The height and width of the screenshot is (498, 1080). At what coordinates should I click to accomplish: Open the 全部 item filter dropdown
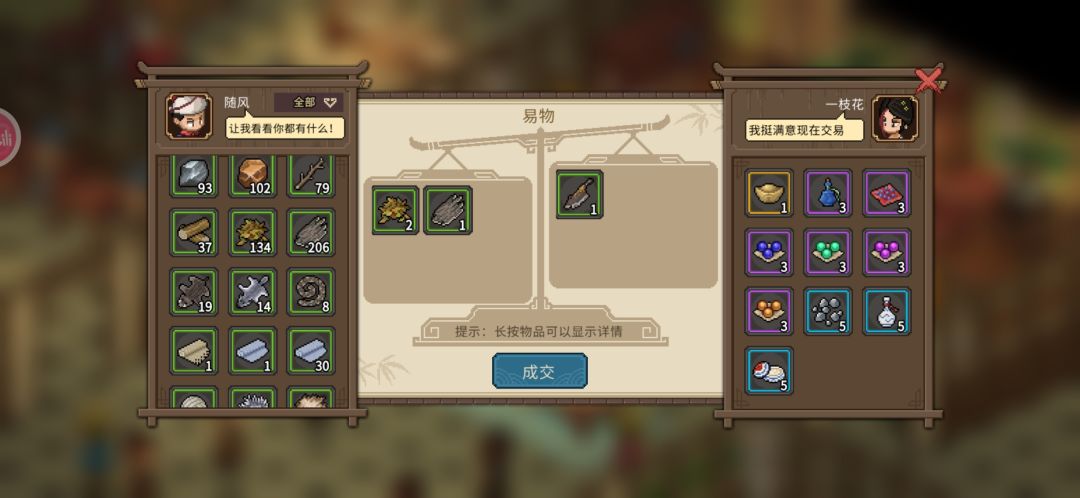[309, 103]
